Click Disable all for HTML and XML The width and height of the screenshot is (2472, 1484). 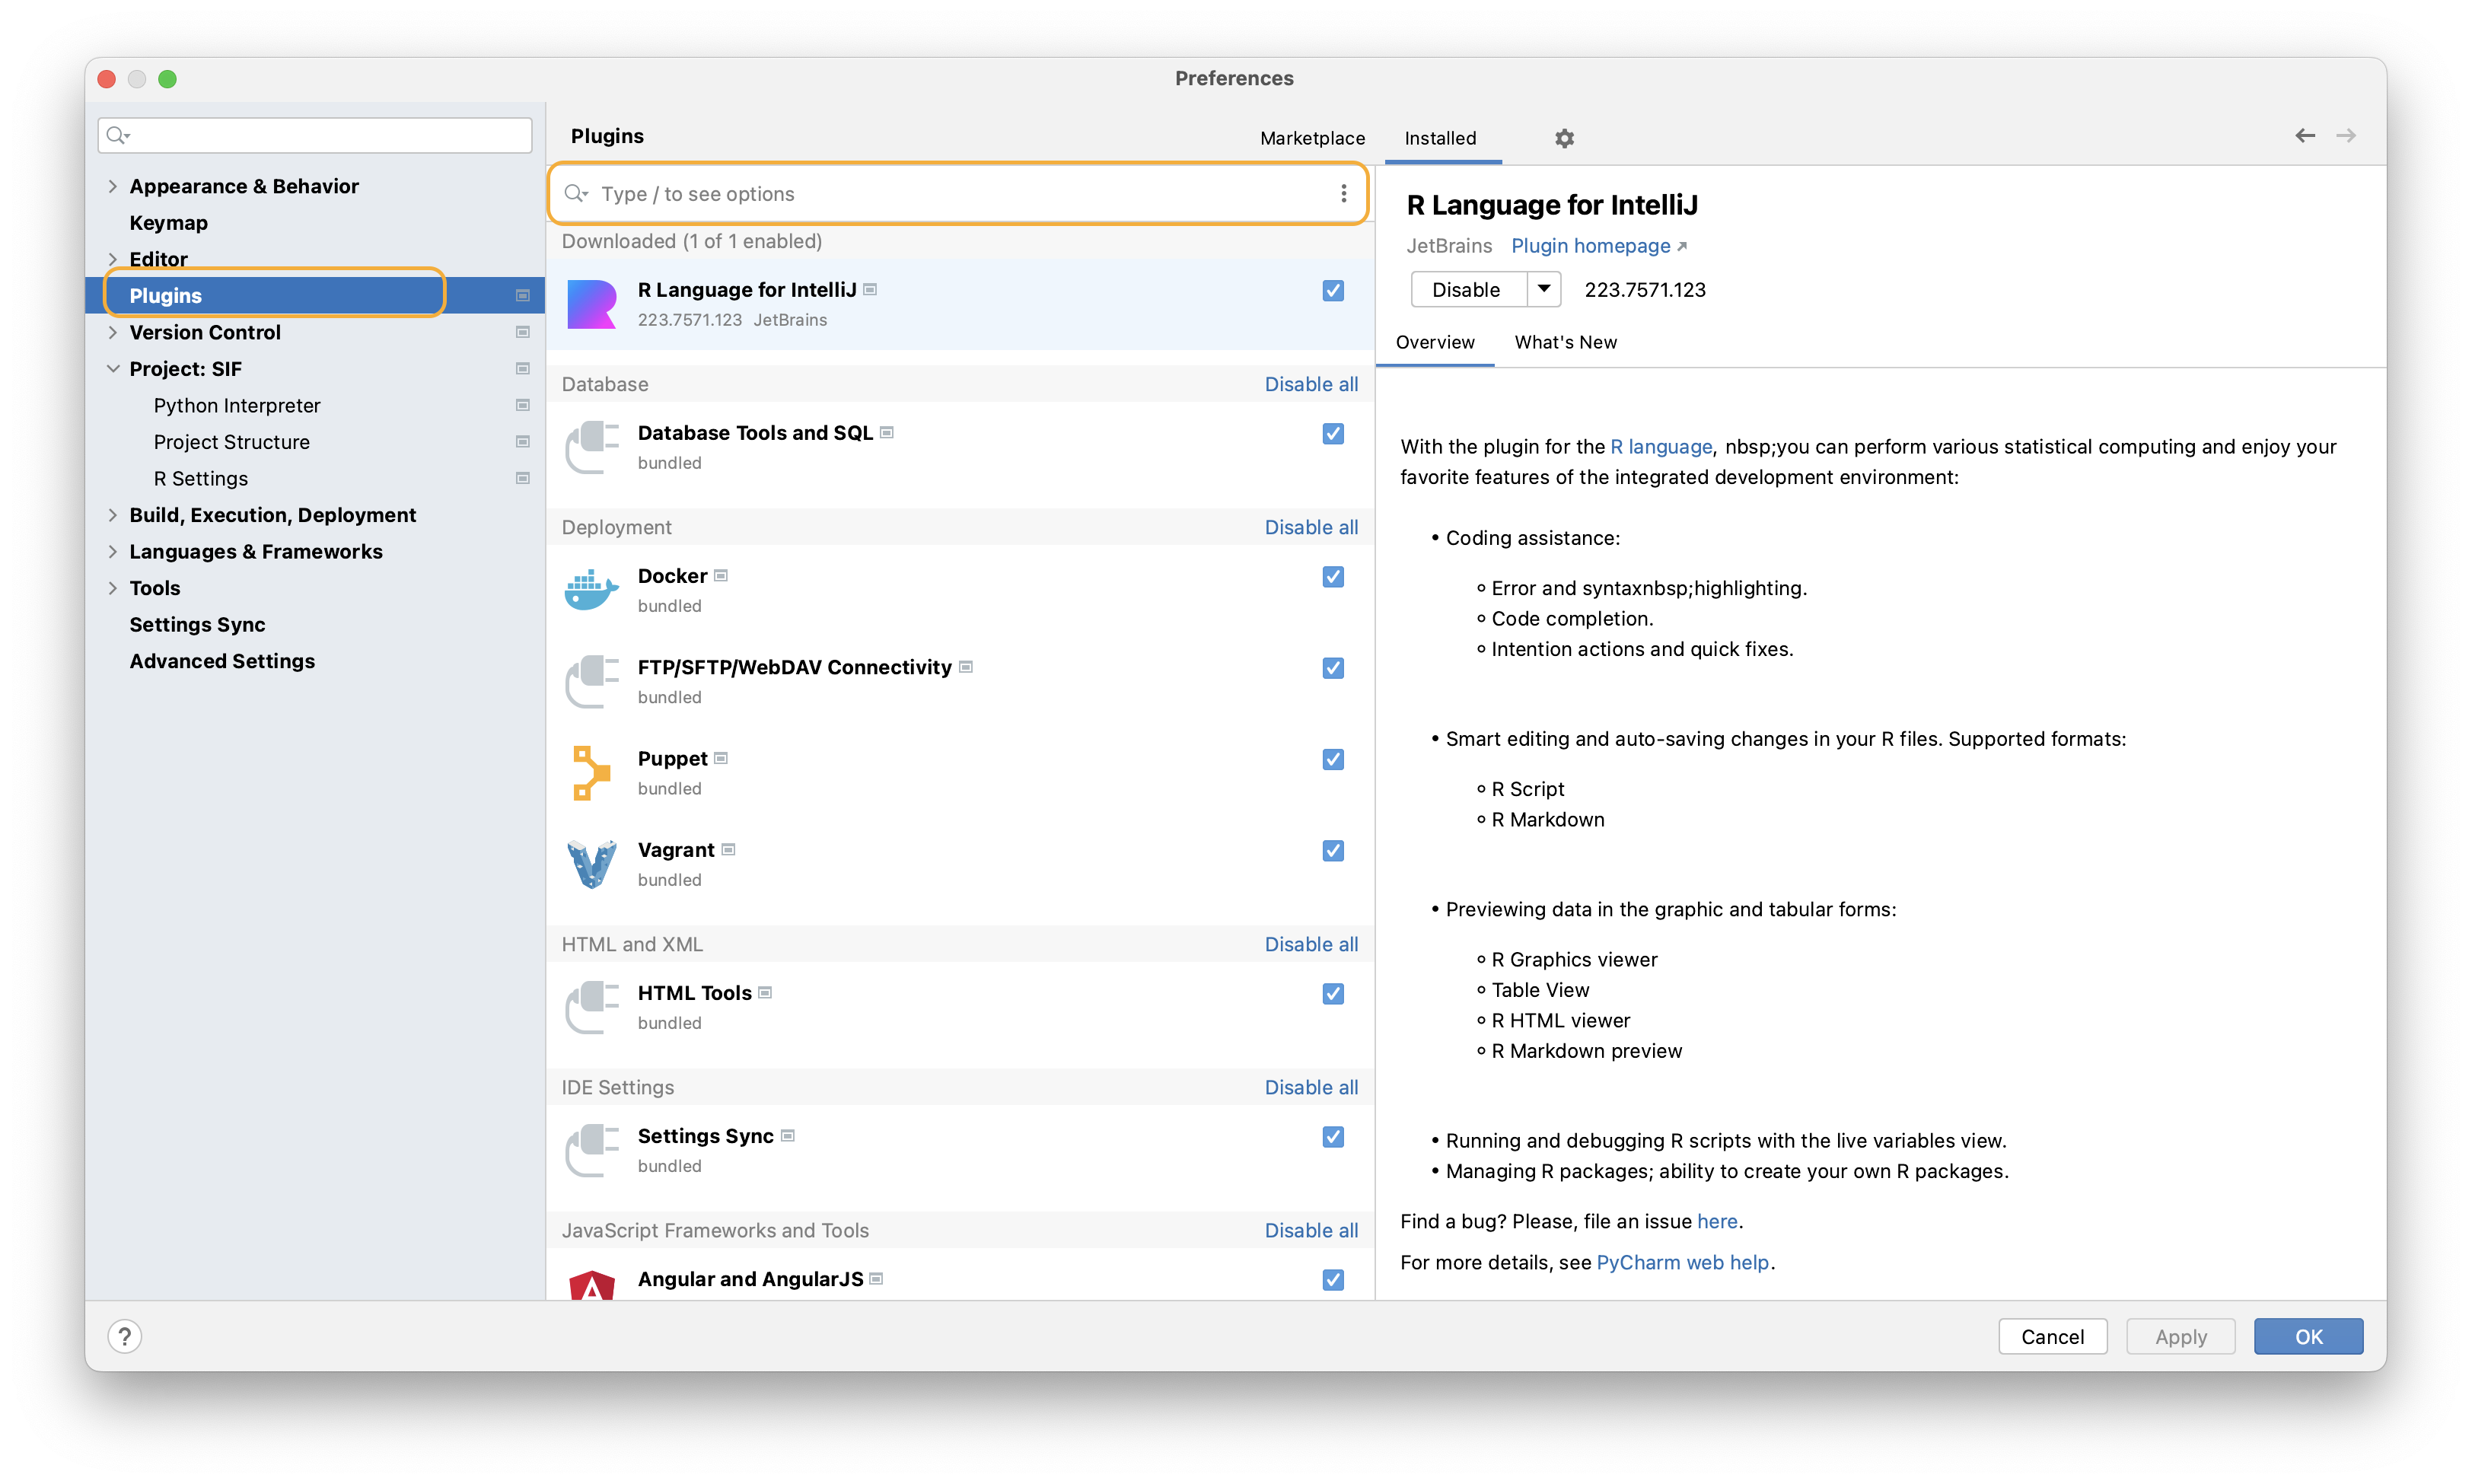(1311, 944)
